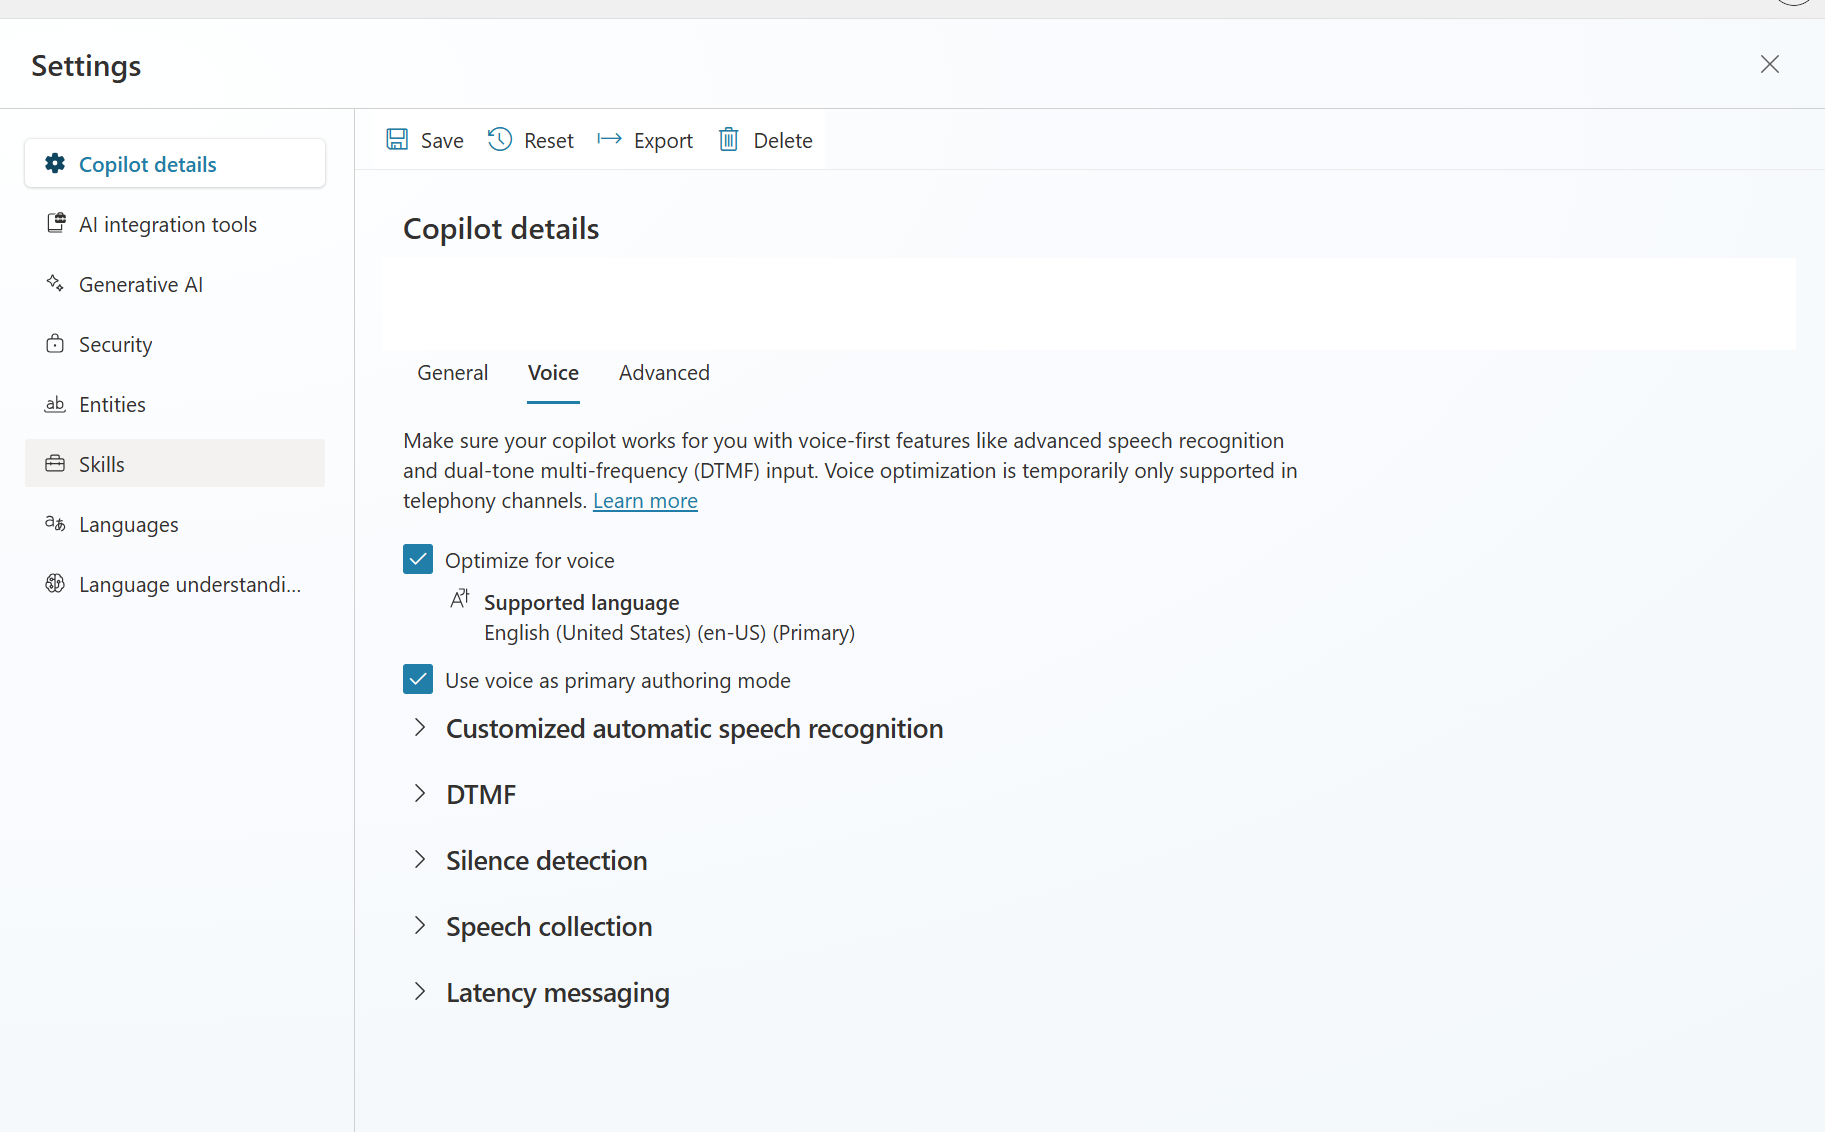Switch to the General tab
Viewport: 1825px width, 1132px height.
coord(453,373)
